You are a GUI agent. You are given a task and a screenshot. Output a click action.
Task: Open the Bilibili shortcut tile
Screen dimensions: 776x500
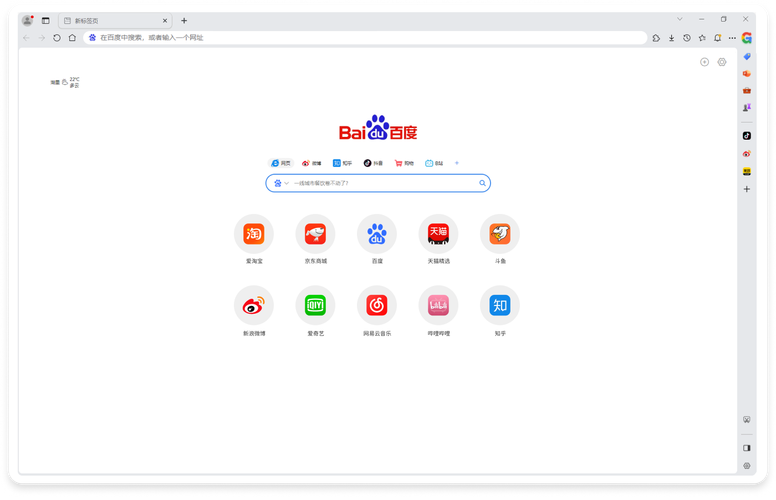click(x=438, y=305)
